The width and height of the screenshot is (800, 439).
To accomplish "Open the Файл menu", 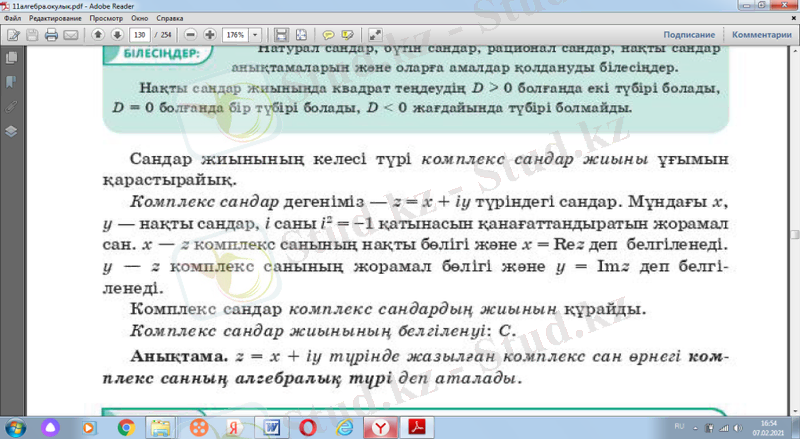I will [x=12, y=18].
